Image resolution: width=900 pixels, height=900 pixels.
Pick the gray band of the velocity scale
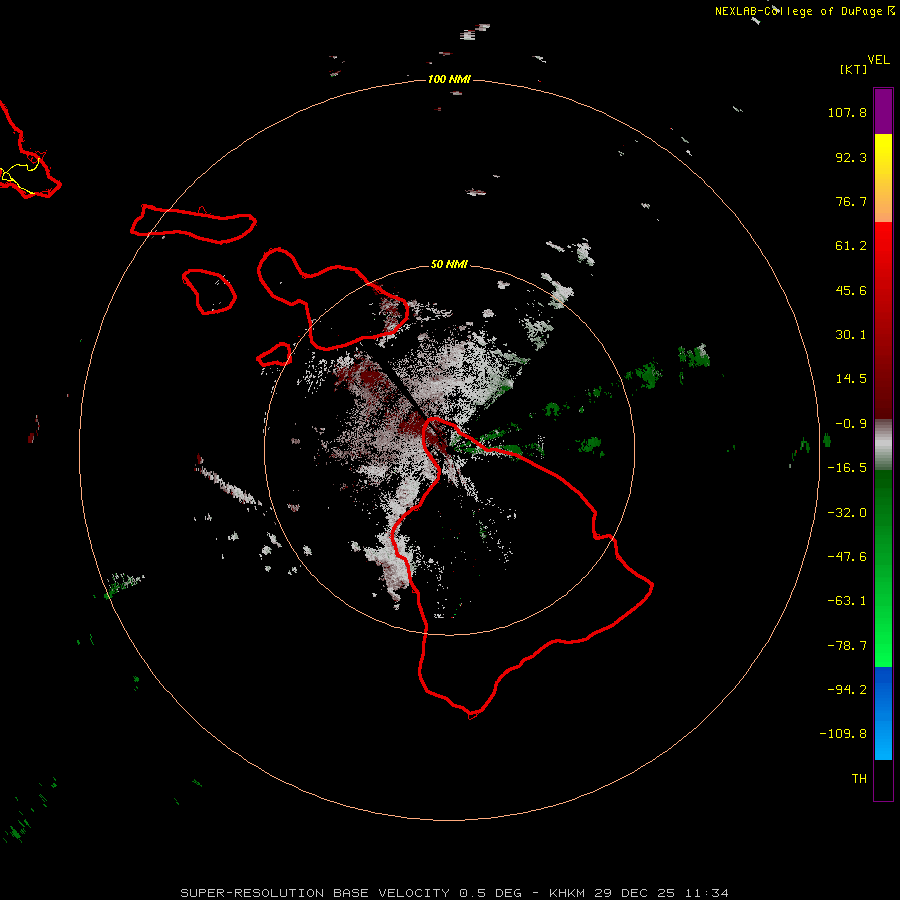coord(883,445)
